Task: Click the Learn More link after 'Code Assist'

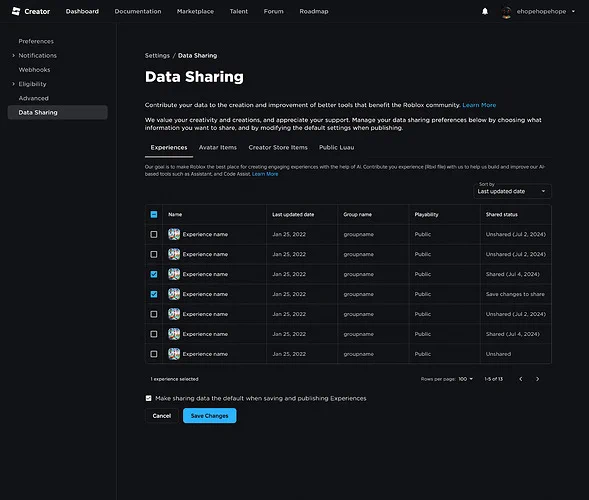Action: (265, 174)
